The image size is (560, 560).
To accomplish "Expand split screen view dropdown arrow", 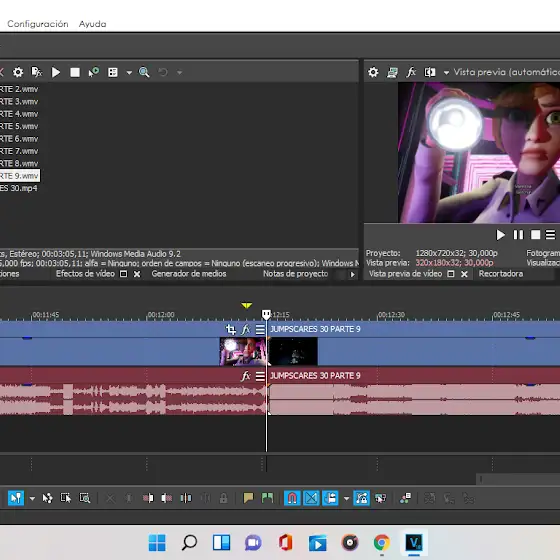I will click(x=446, y=73).
